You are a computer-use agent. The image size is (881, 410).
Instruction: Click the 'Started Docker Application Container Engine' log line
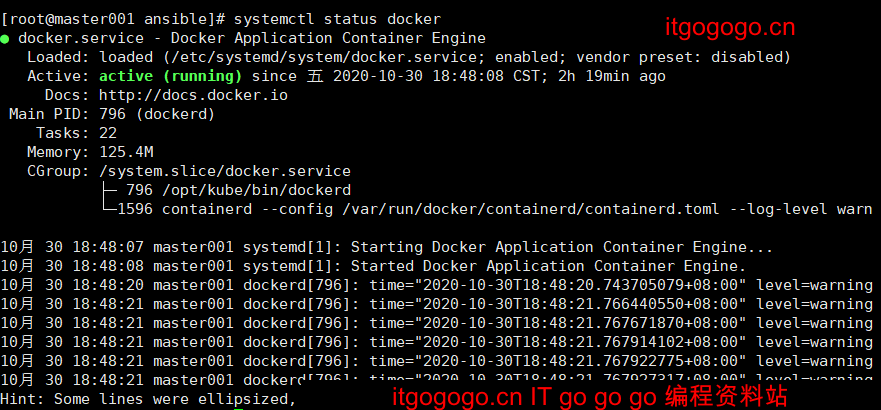373,266
